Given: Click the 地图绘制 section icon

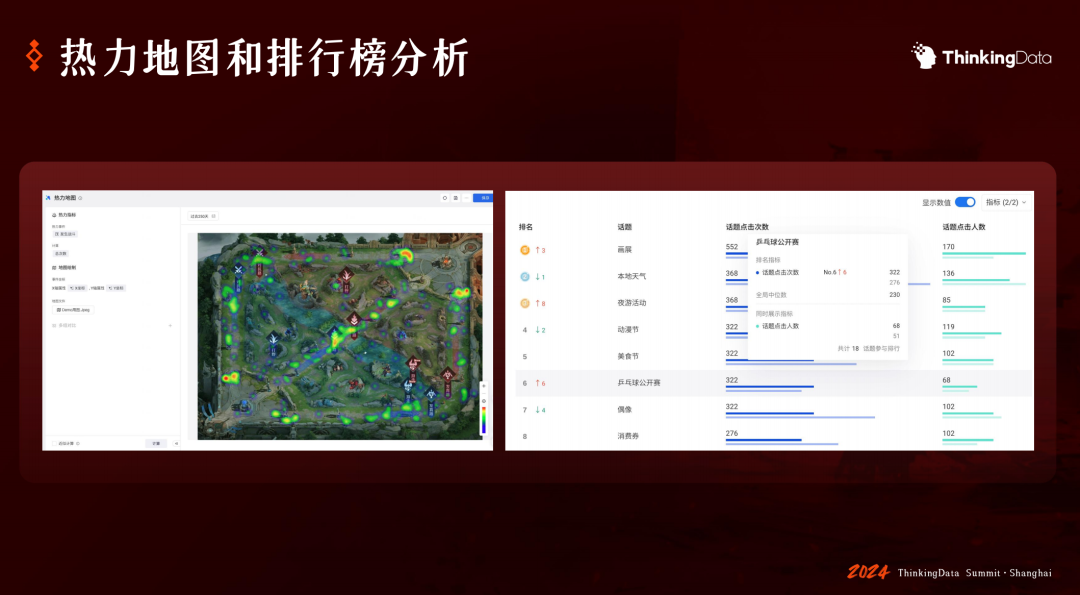Looking at the screenshot, I should pyautogui.click(x=54, y=267).
